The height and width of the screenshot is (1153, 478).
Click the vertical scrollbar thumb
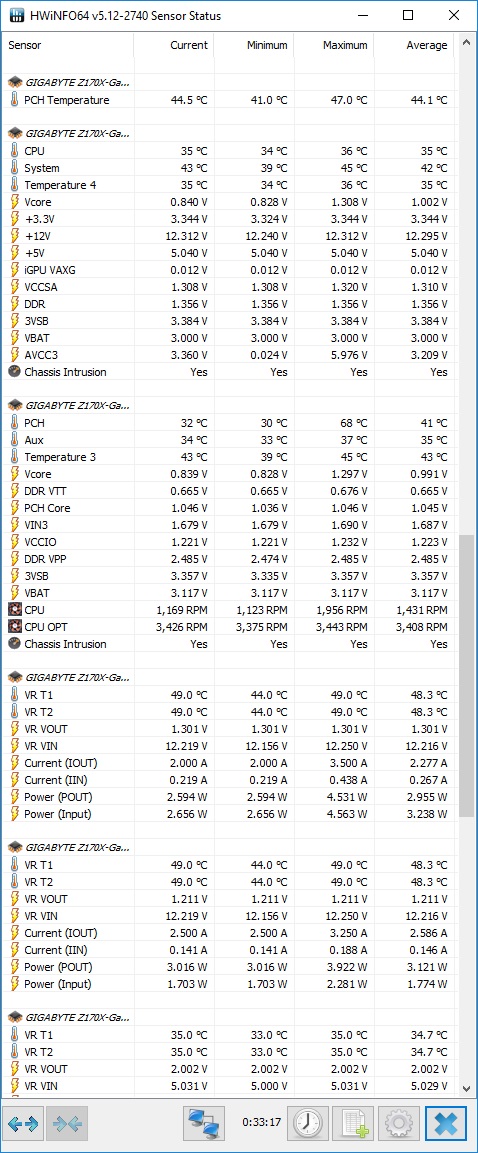tap(466, 677)
